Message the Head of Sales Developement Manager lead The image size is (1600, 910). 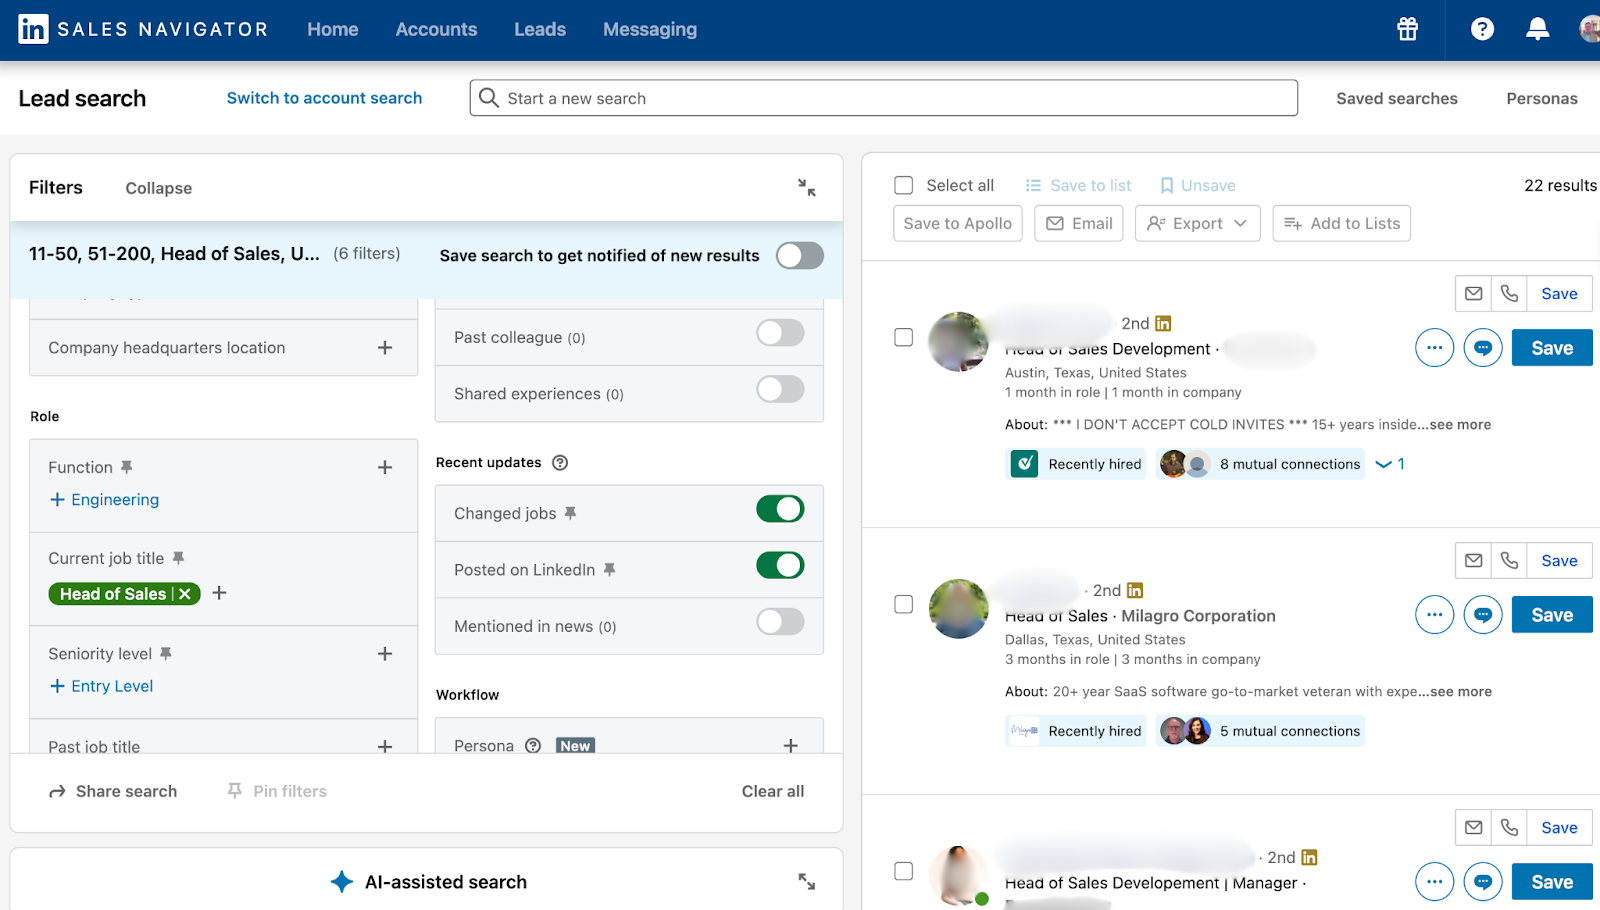(1483, 882)
